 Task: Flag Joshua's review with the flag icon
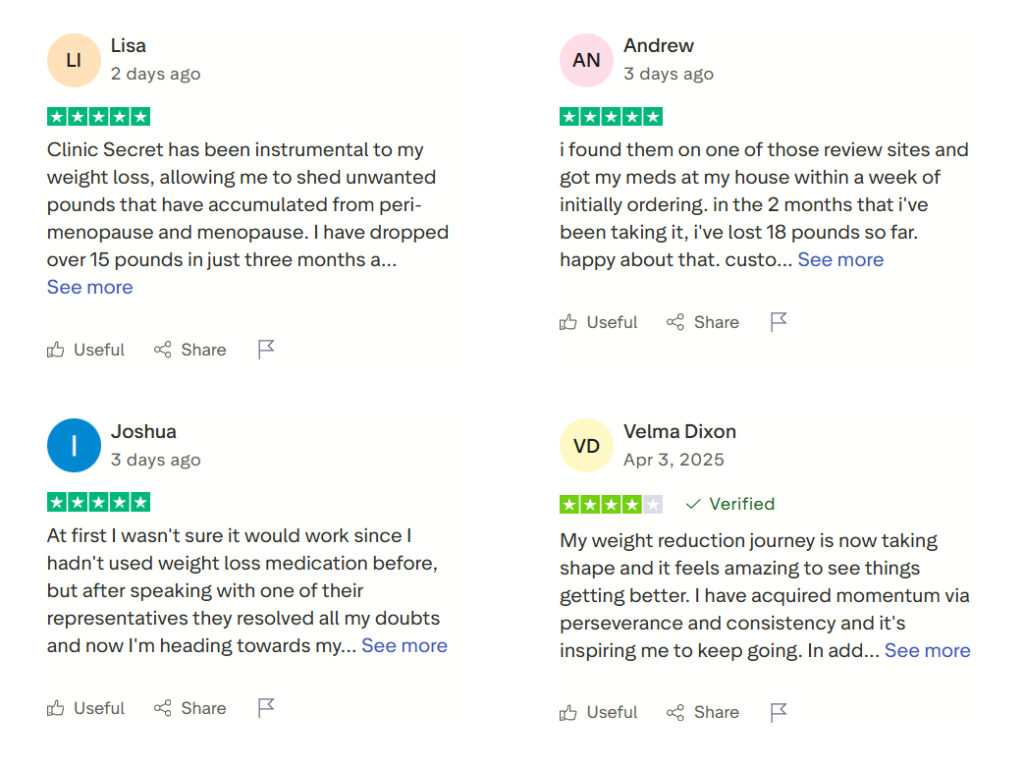coord(266,707)
